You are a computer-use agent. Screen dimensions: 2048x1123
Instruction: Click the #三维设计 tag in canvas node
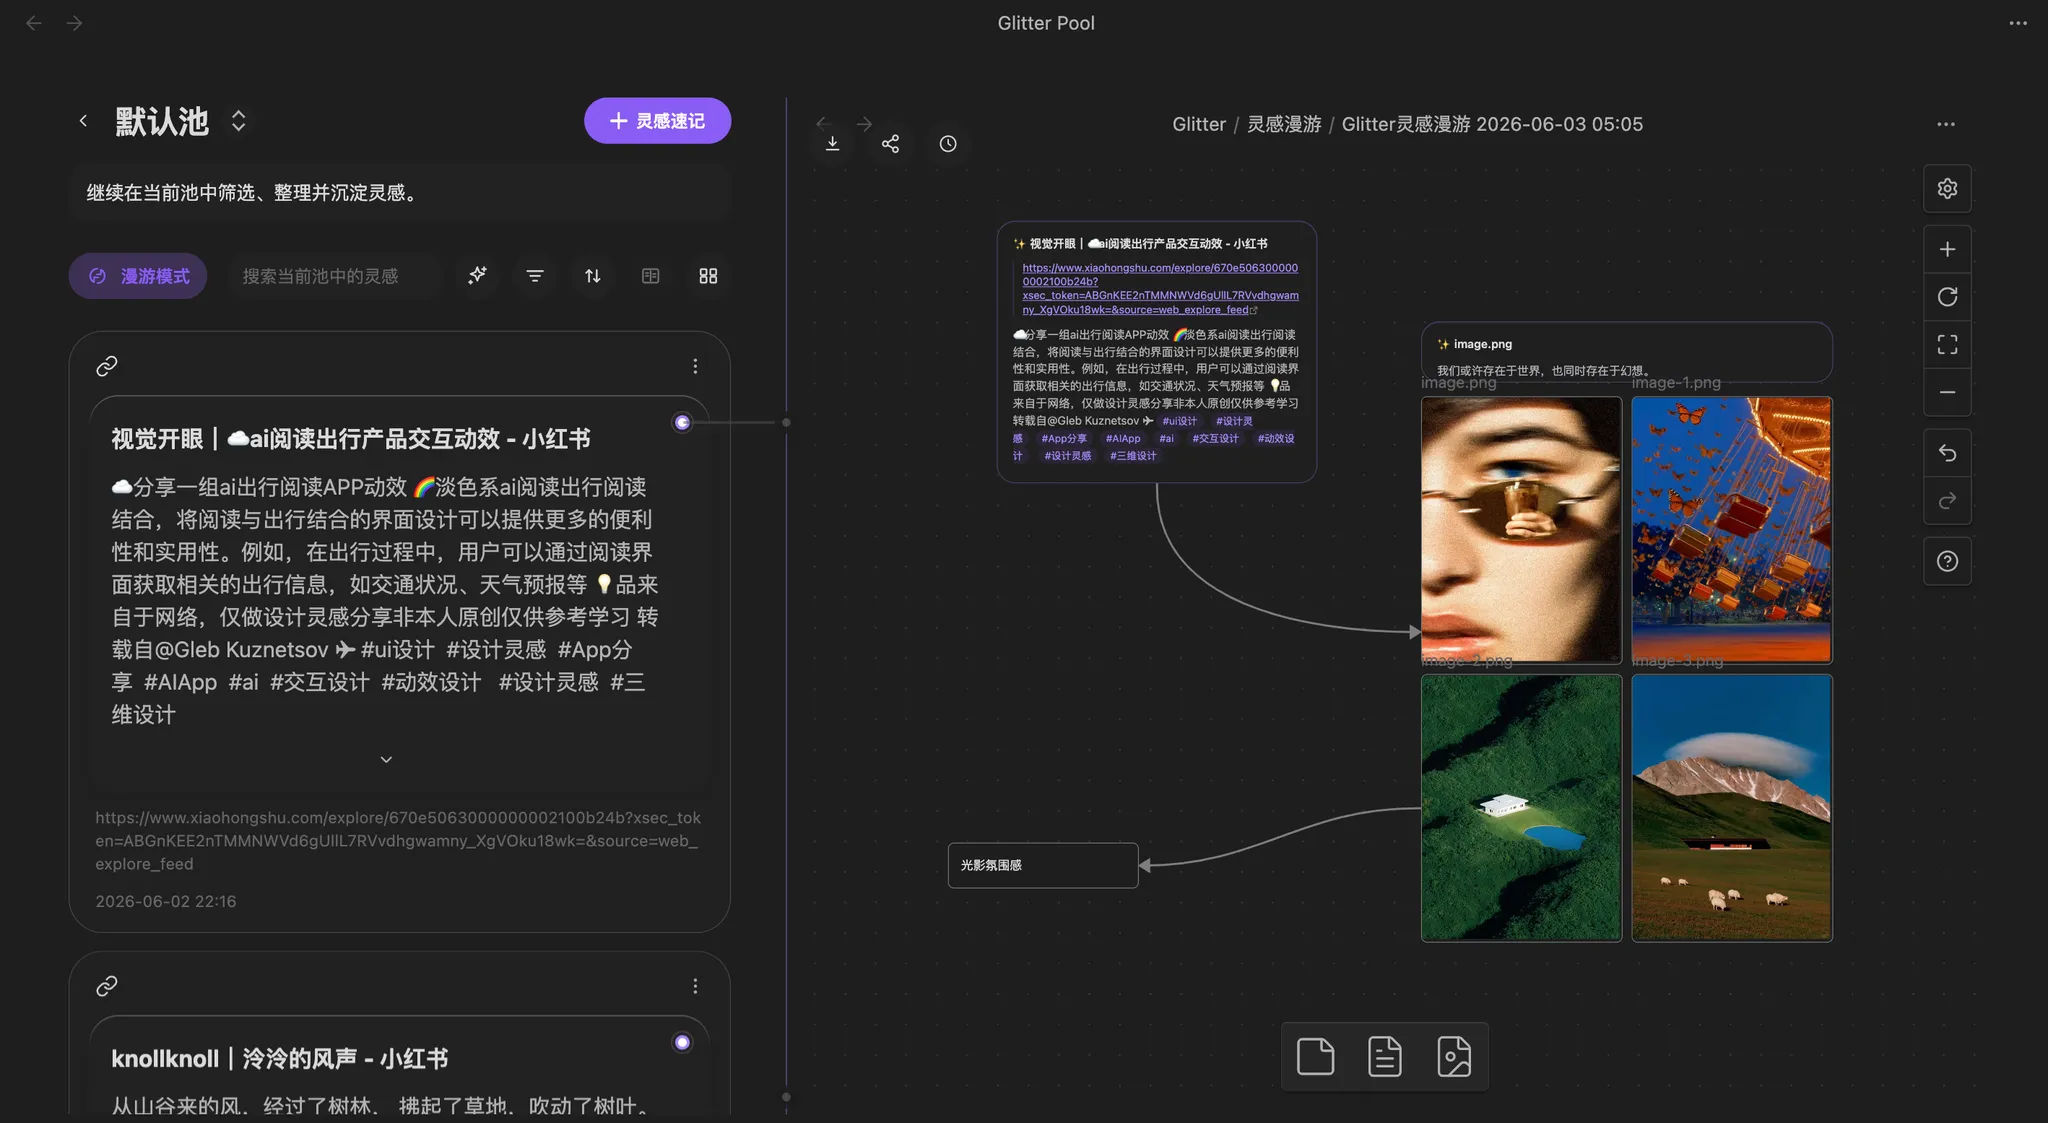coord(1133,456)
